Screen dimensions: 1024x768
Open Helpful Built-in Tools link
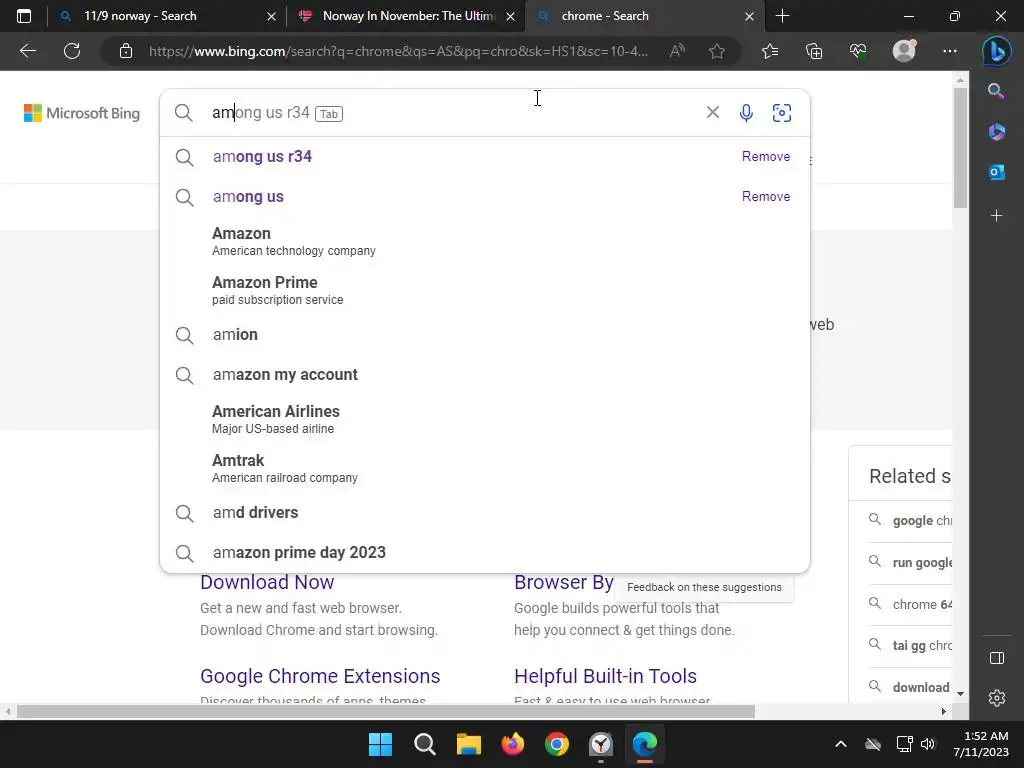pos(605,676)
